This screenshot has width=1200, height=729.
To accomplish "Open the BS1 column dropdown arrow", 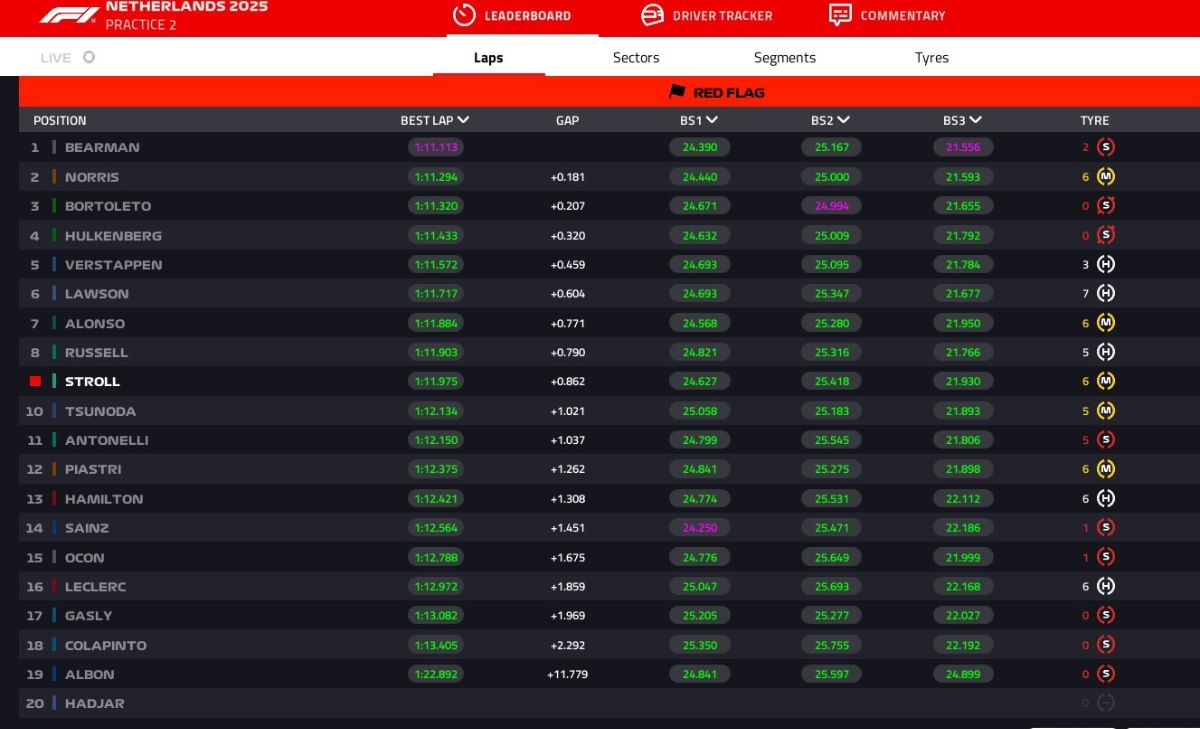I will tap(712, 120).
